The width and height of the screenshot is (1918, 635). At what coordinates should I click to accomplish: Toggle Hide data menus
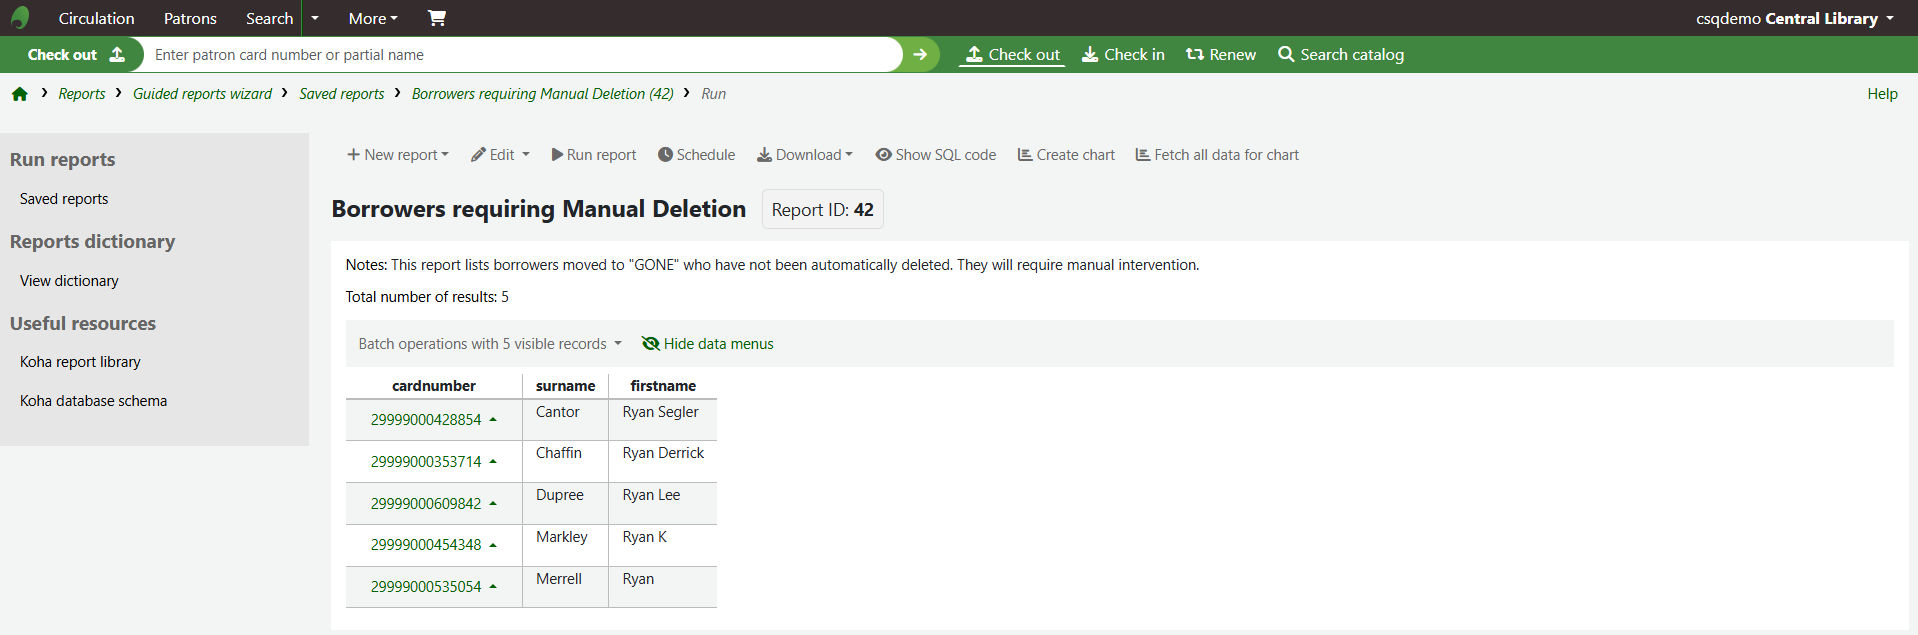pos(707,344)
